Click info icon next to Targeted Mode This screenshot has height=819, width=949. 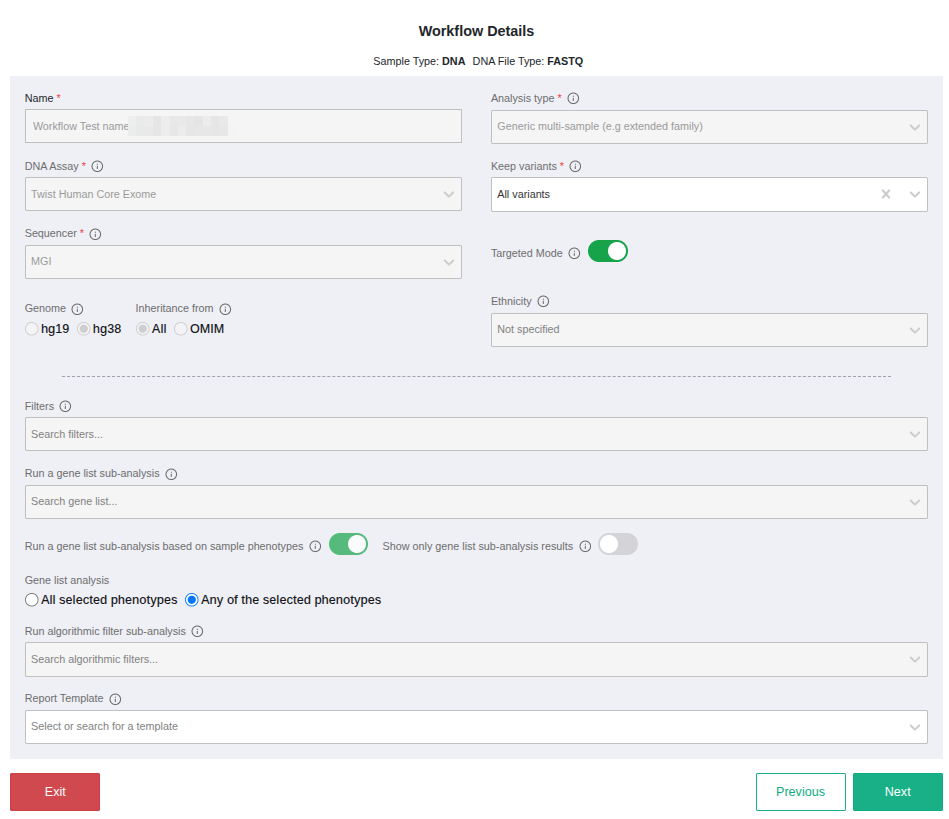574,254
